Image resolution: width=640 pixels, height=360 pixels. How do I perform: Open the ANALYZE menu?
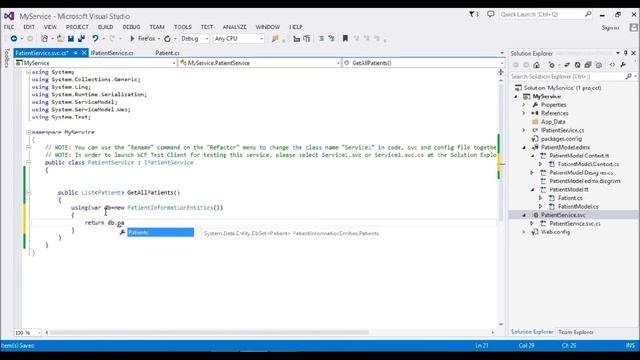234,27
